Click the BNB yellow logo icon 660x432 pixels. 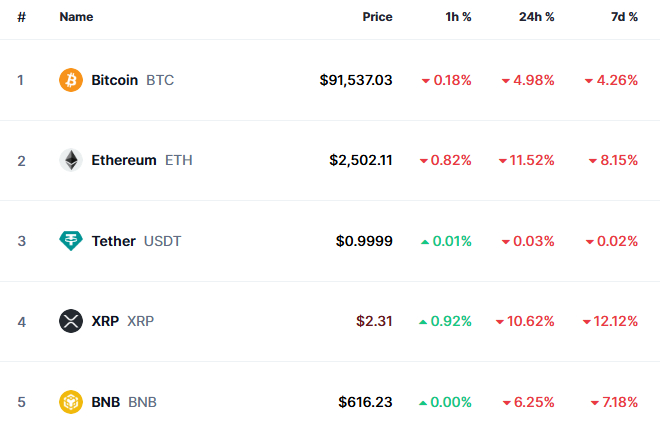coord(71,402)
